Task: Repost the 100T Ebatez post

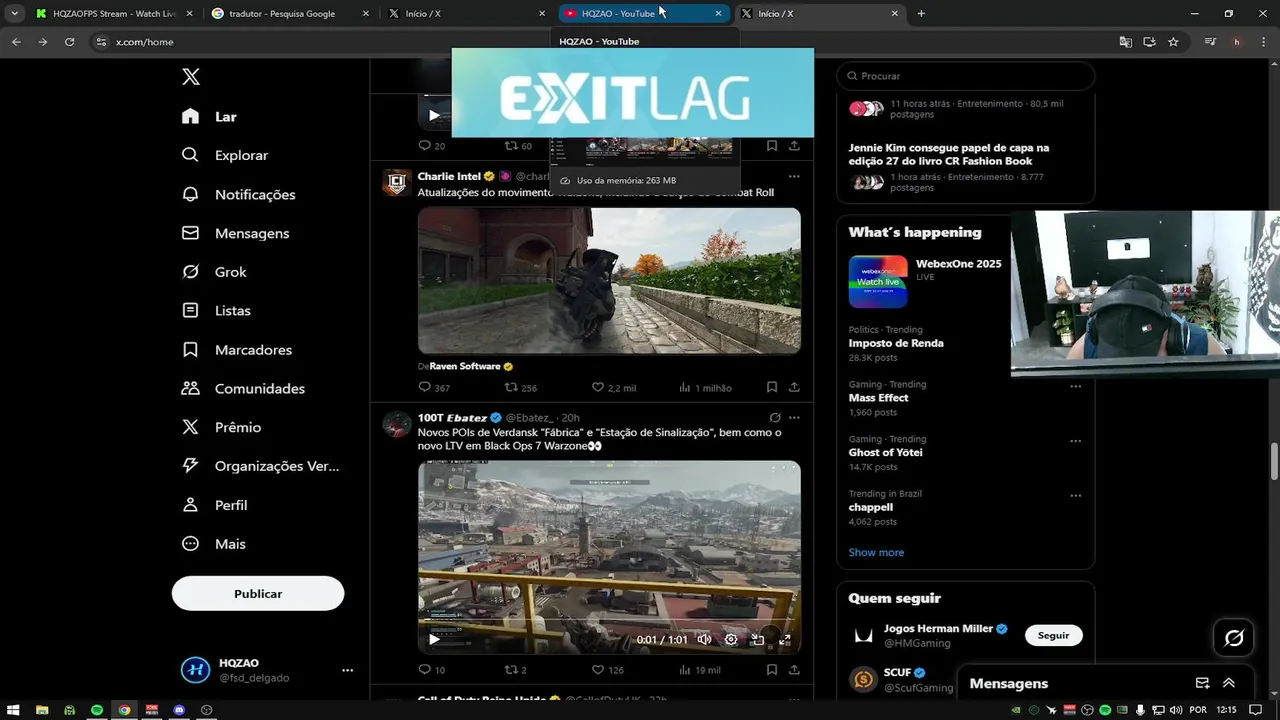Action: pyautogui.click(x=515, y=670)
